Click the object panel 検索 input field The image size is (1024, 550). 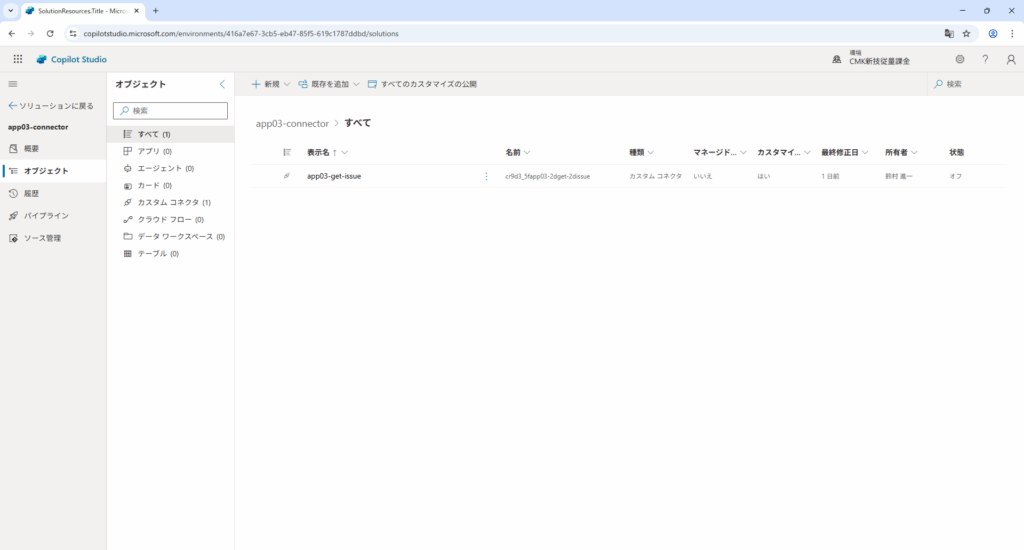click(170, 111)
